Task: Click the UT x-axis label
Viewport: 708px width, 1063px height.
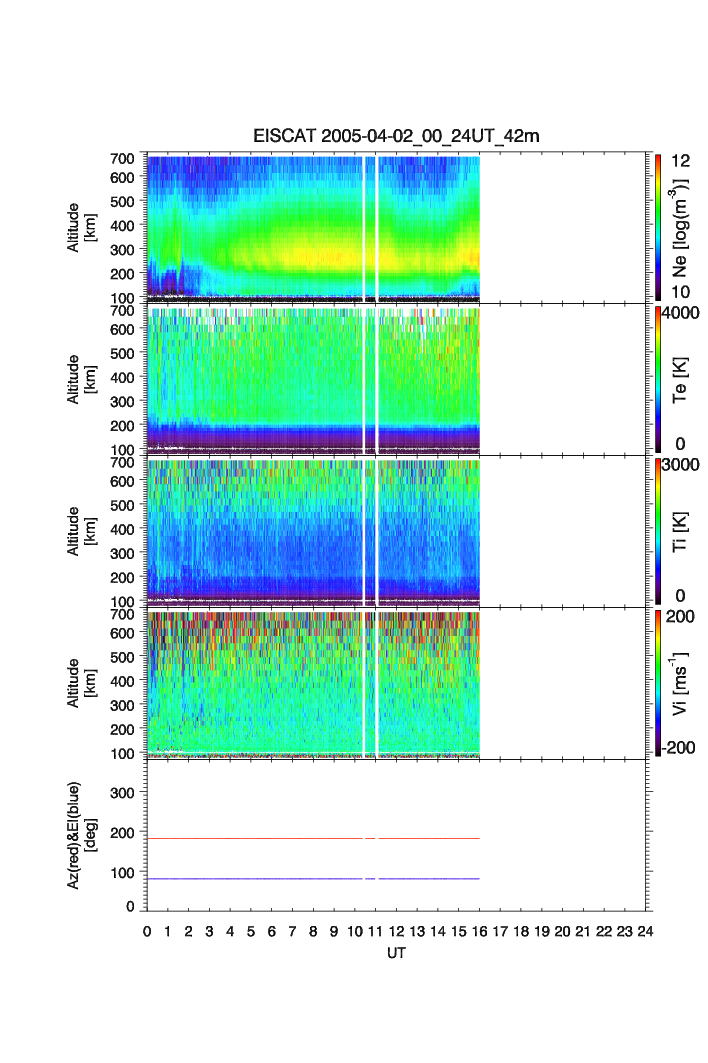Action: click(396, 954)
